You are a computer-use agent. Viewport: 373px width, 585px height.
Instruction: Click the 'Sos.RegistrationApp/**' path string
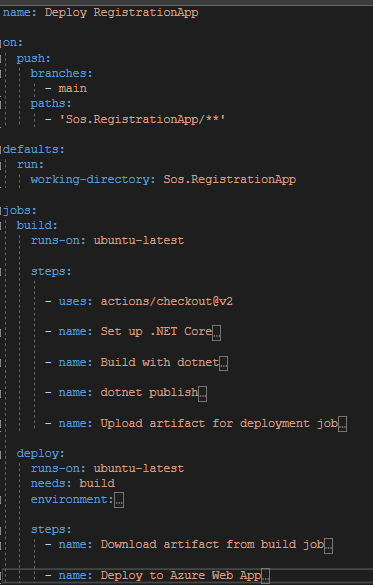142,119
